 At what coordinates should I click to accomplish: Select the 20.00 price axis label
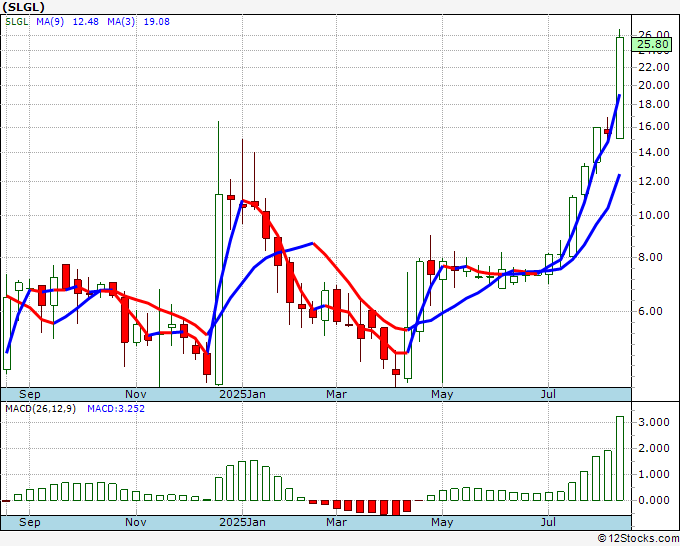pyautogui.click(x=654, y=85)
